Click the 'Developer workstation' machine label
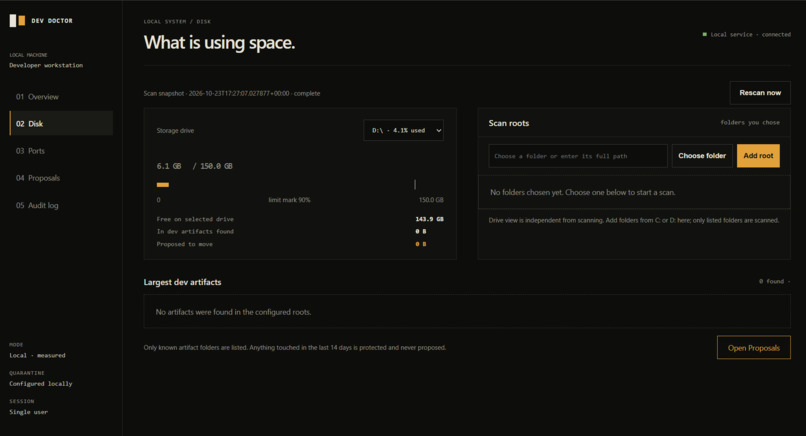Image resolution: width=806 pixels, height=436 pixels. point(46,65)
